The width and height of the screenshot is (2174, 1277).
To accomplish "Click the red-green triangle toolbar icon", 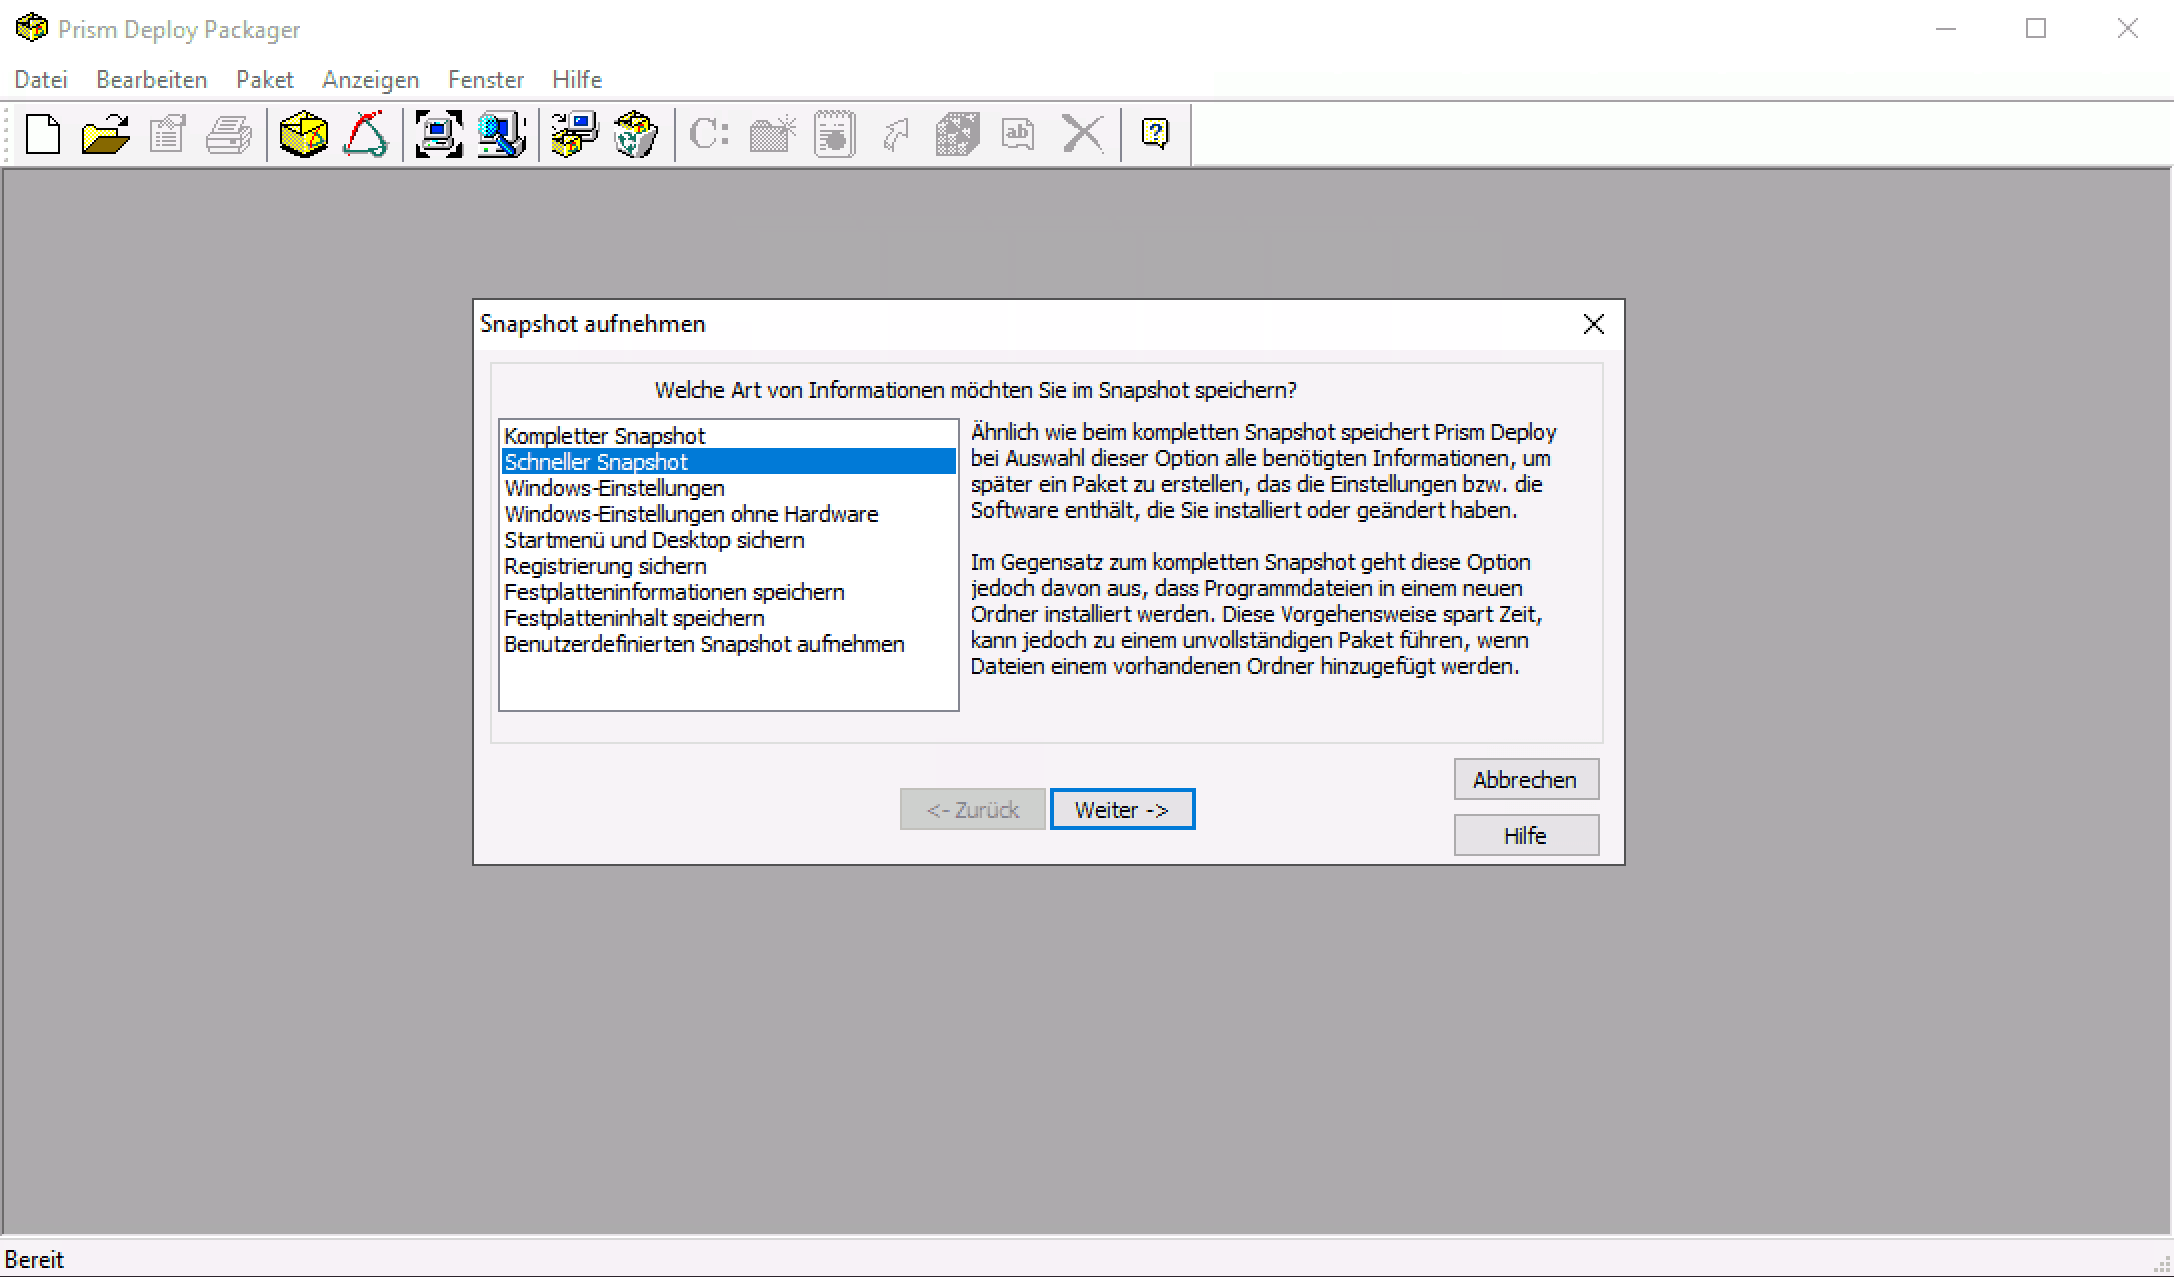I will (365, 134).
